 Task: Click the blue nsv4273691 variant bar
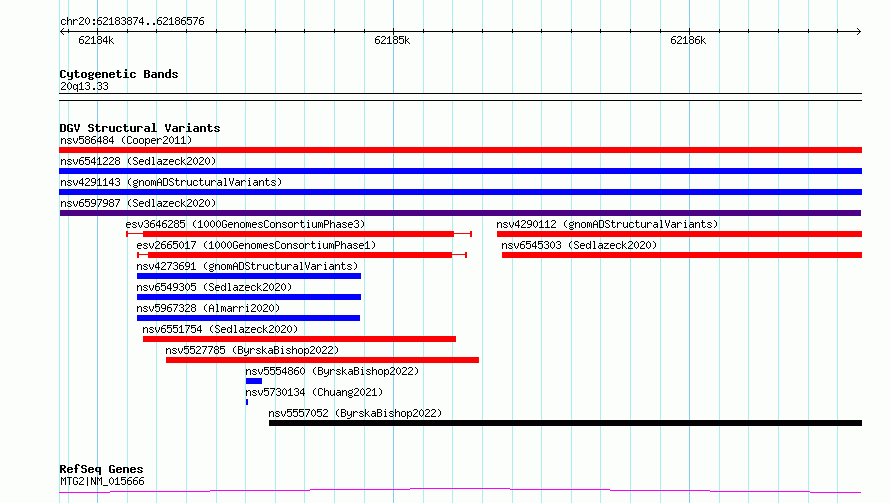point(249,276)
